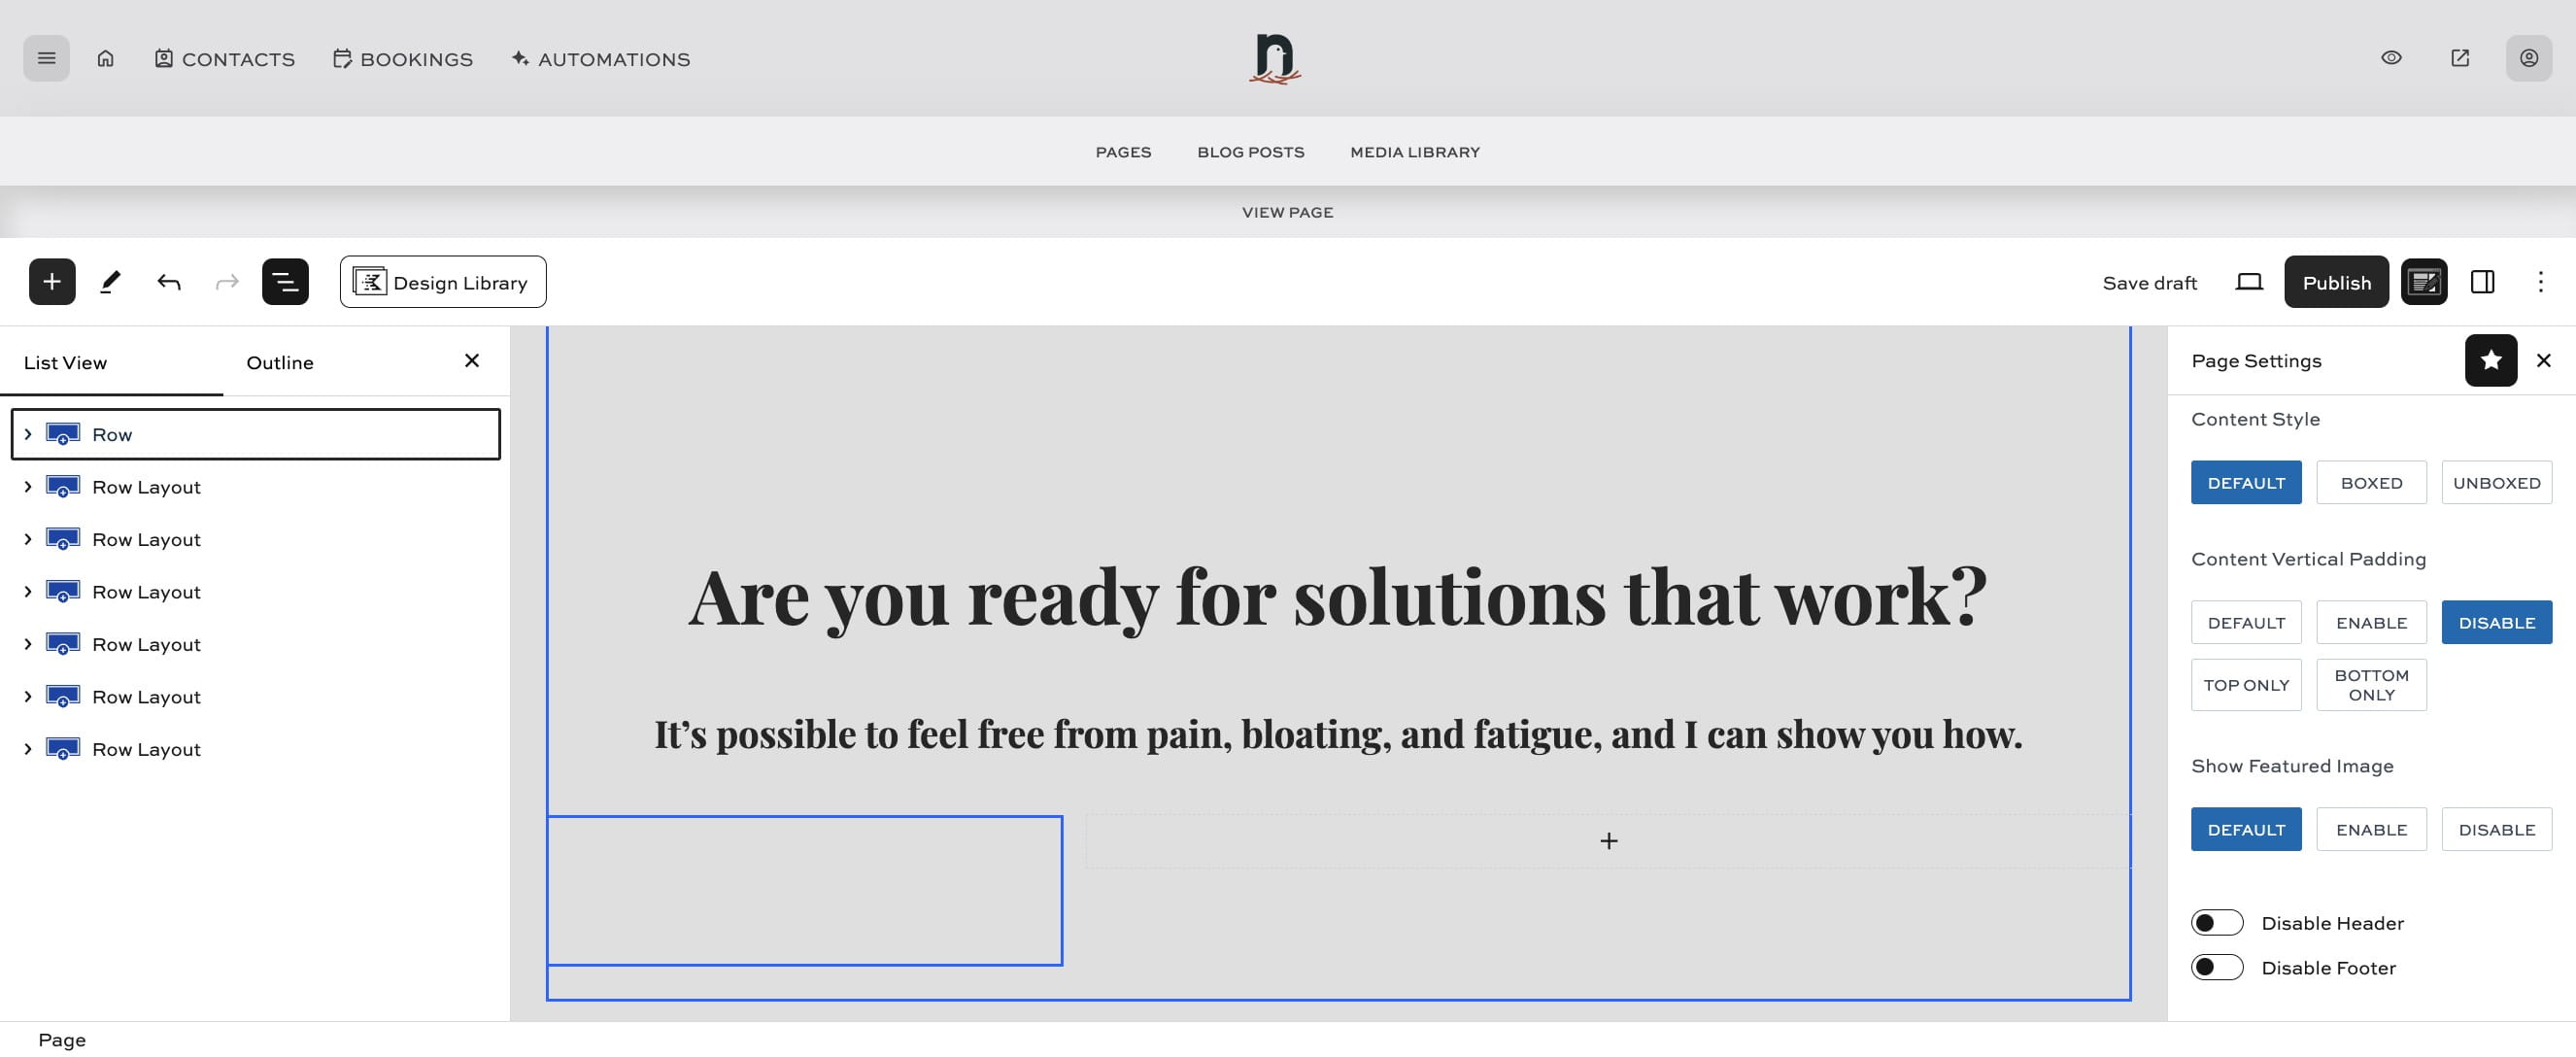The image size is (2576, 1057).
Task: Open the Document Overview list icon
Action: point(285,281)
